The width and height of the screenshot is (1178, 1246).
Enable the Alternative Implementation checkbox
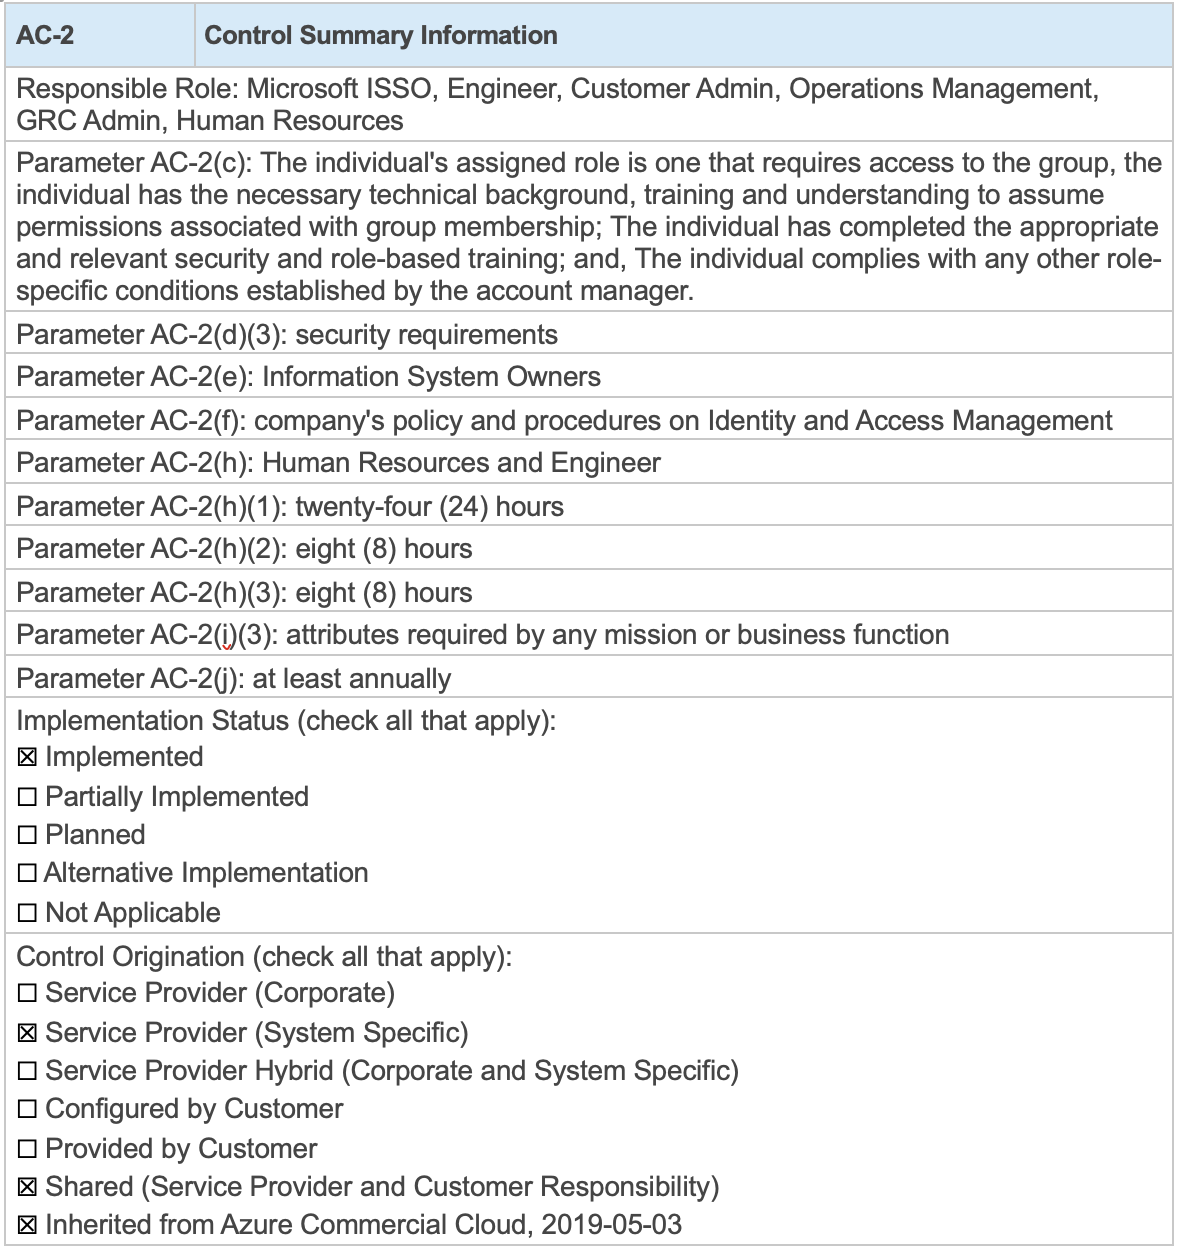[x=28, y=873]
